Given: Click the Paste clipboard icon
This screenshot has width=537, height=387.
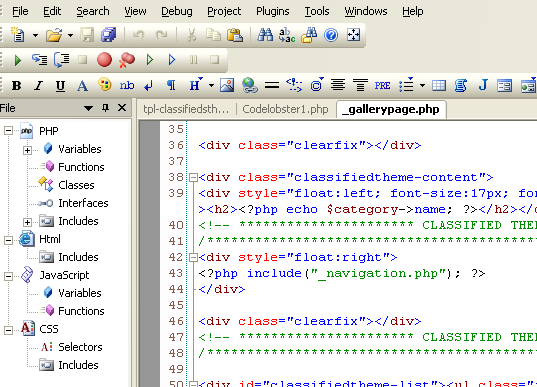Looking at the screenshot, I should click(x=235, y=35).
